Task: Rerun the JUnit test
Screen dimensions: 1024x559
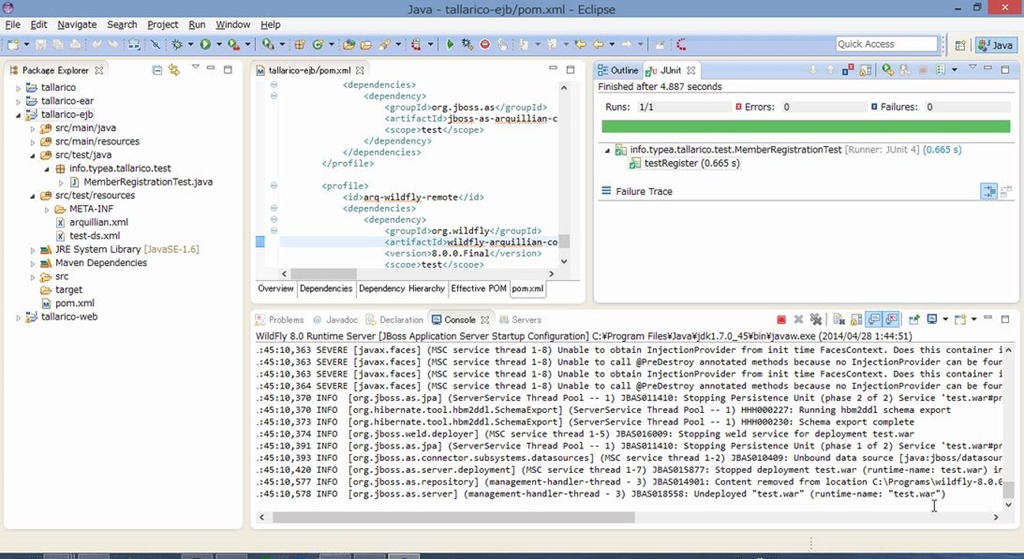Action: click(x=887, y=70)
